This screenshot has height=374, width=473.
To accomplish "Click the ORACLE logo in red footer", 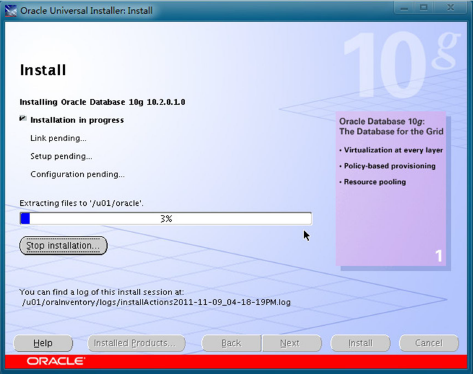I will pyautogui.click(x=56, y=361).
